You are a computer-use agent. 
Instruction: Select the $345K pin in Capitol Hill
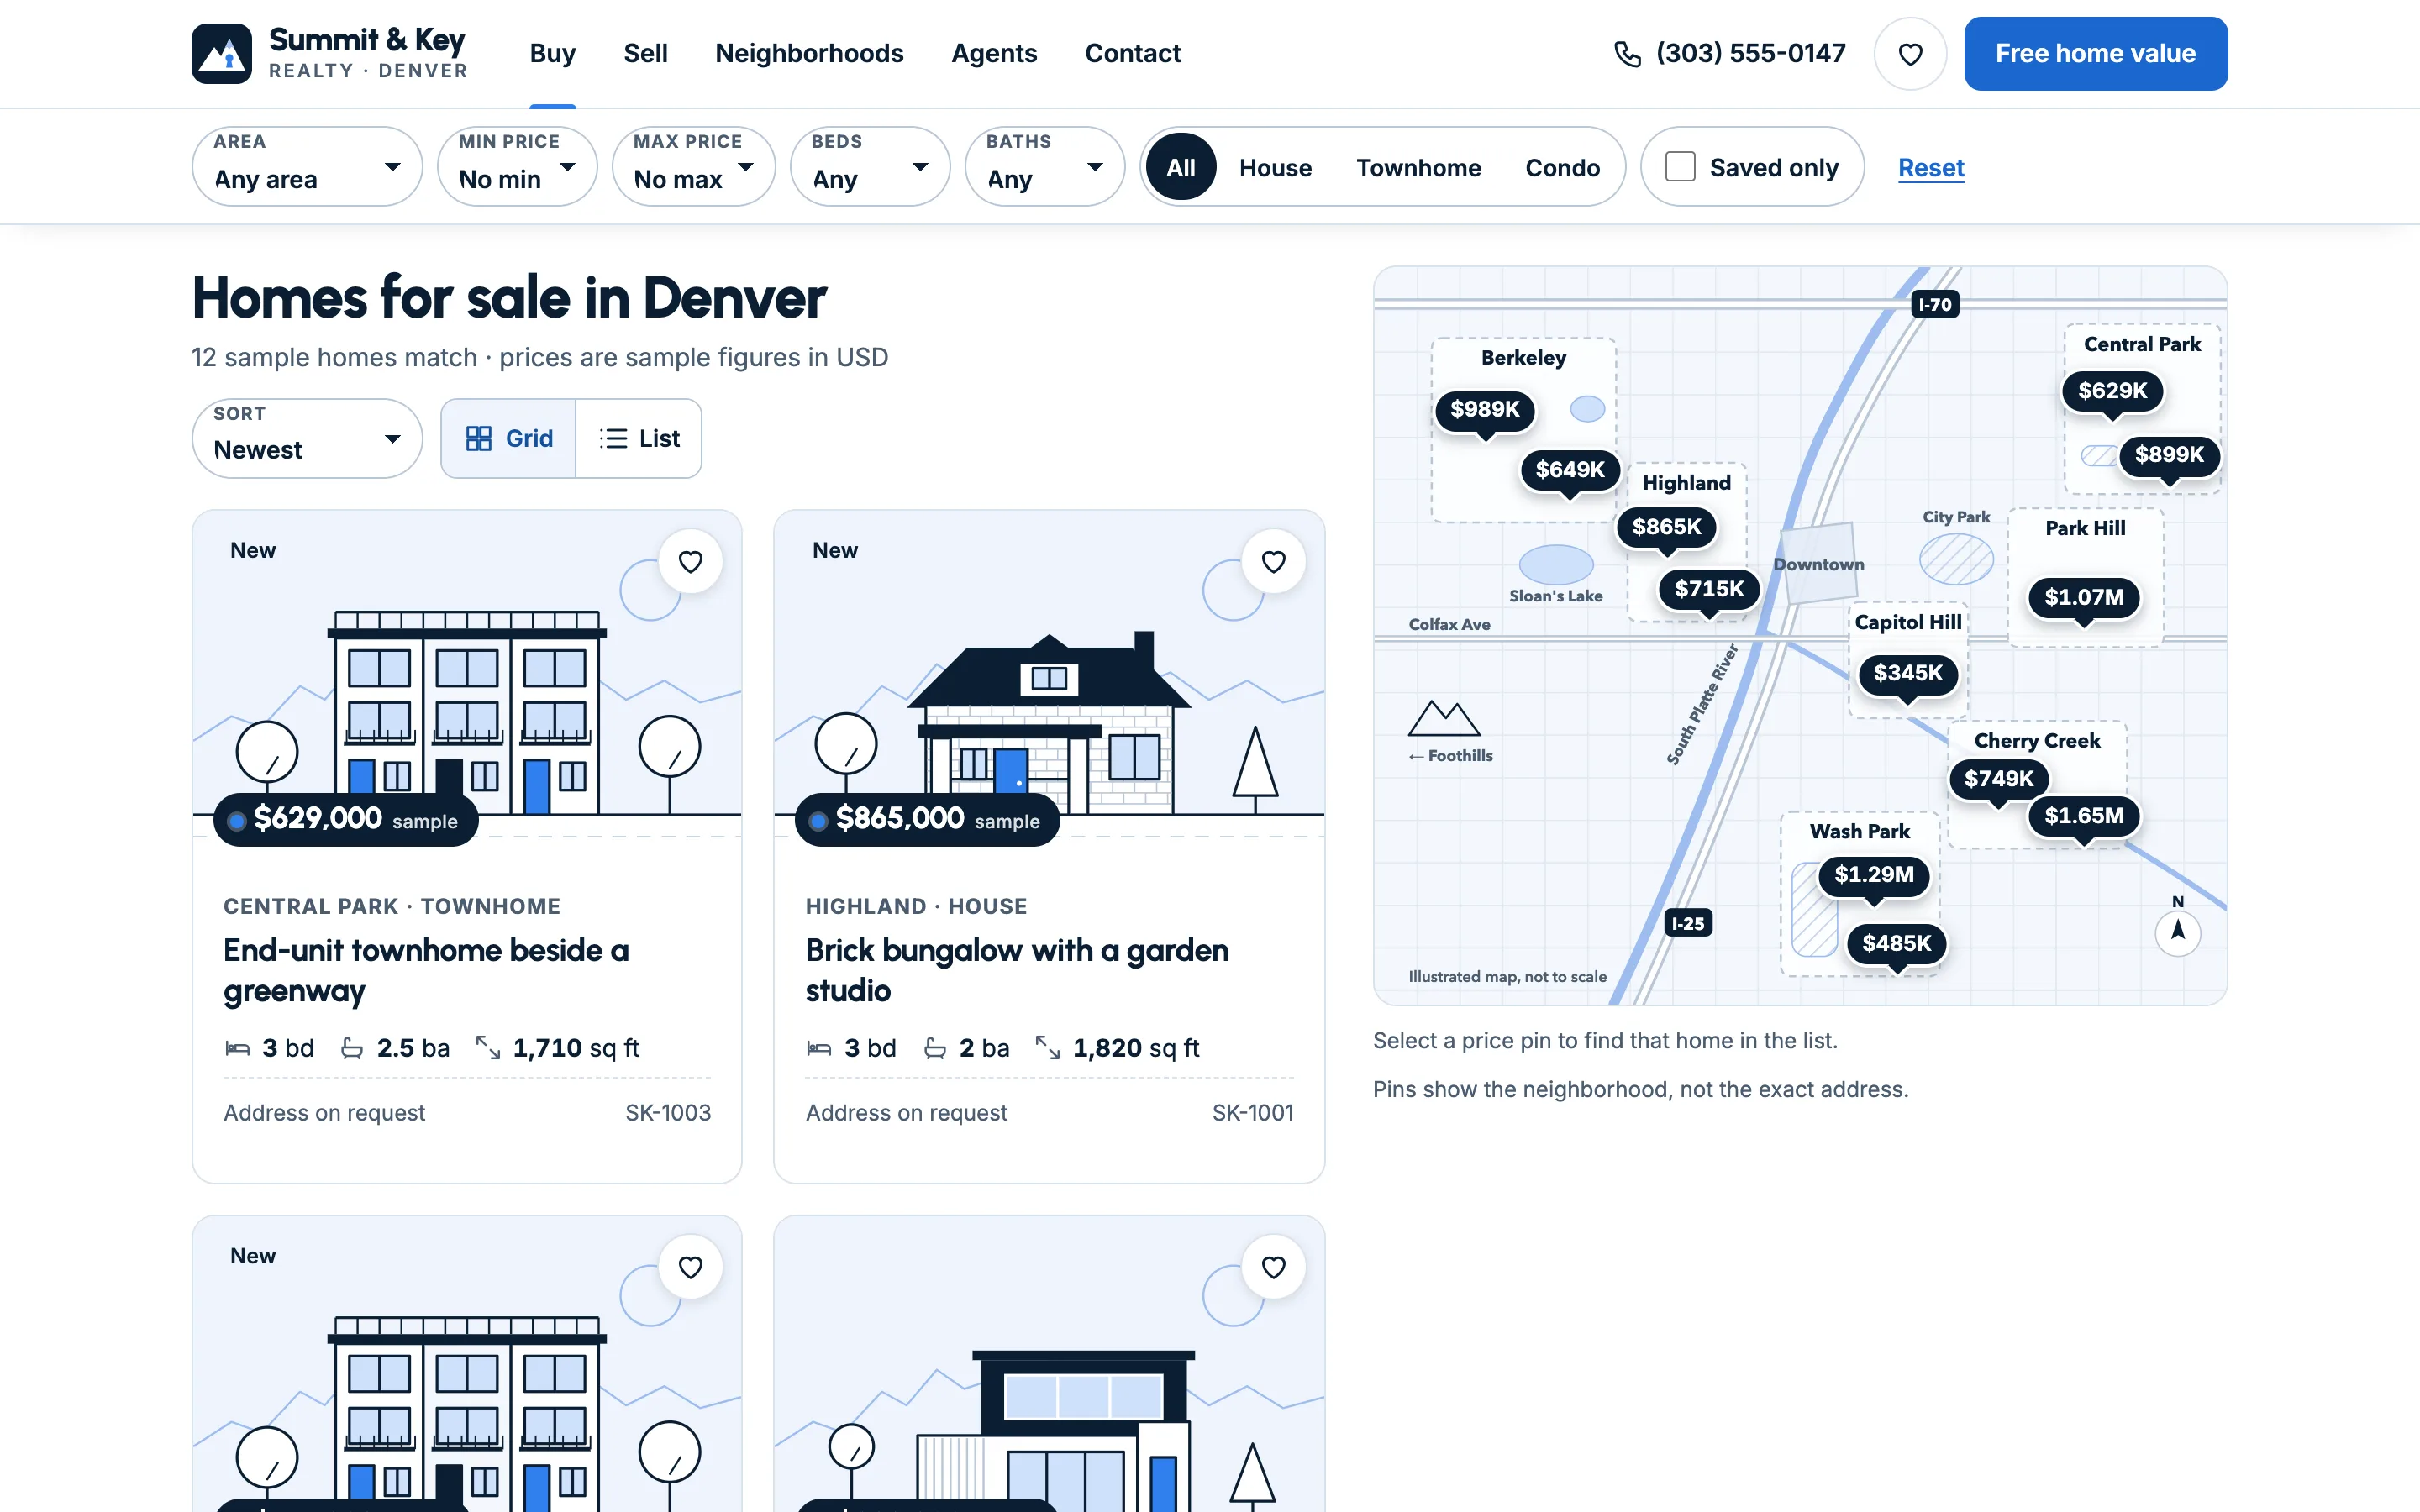pyautogui.click(x=1907, y=673)
